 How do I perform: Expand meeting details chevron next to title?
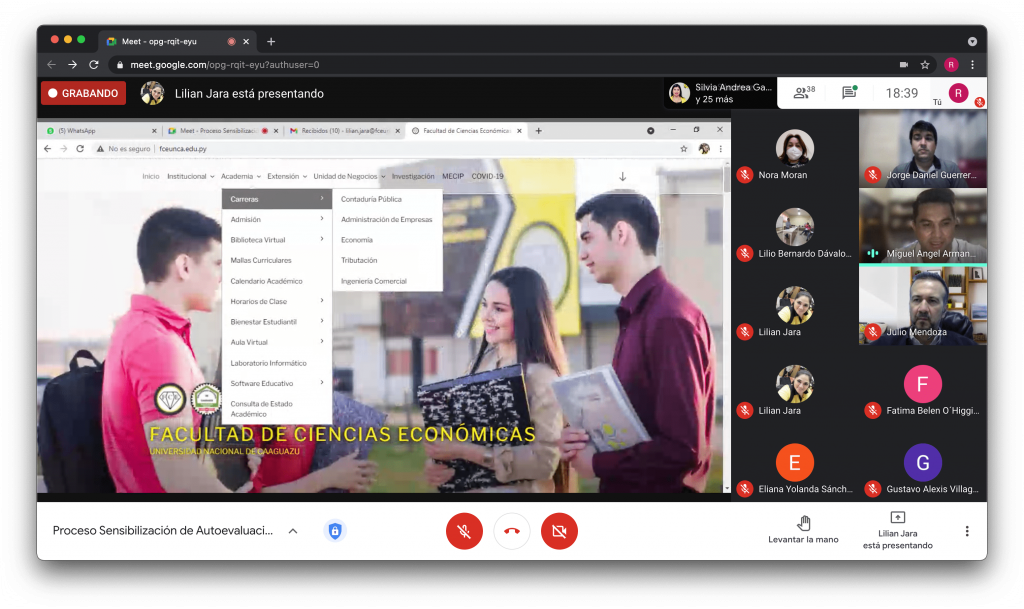pos(293,531)
